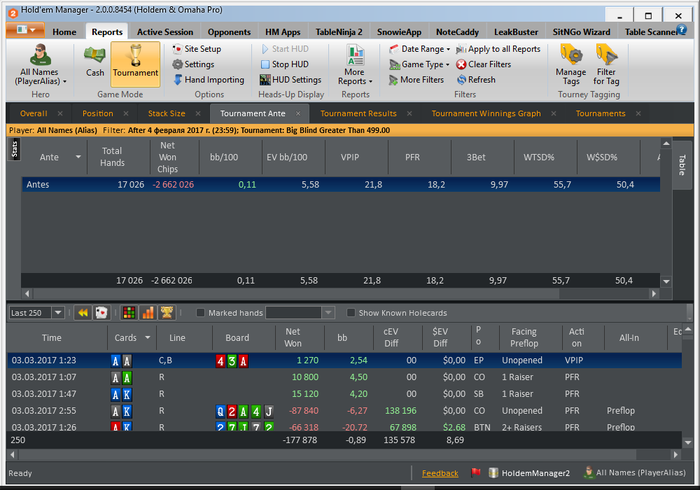Sort by Time column header

[52, 338]
